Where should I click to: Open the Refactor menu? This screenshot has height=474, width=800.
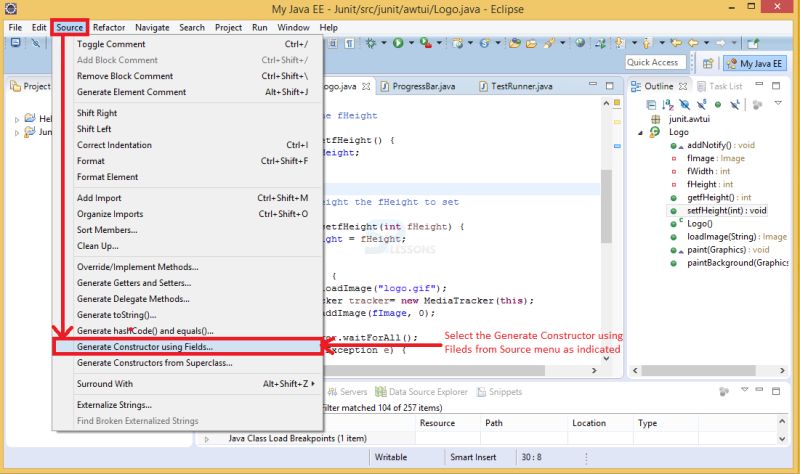109,28
